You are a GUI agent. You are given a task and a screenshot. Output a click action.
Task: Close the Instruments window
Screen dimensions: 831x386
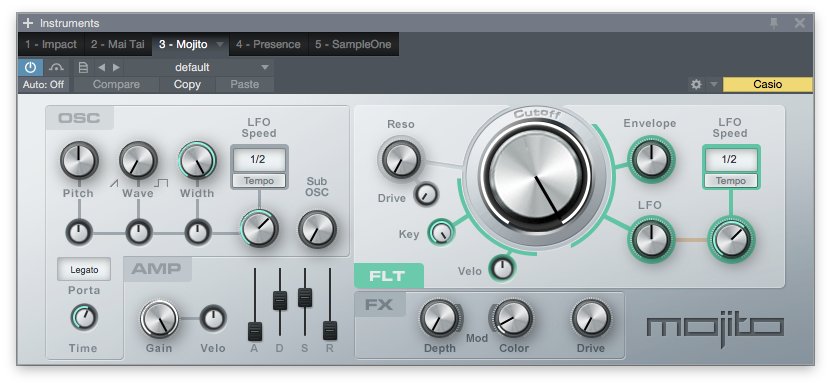pos(800,23)
